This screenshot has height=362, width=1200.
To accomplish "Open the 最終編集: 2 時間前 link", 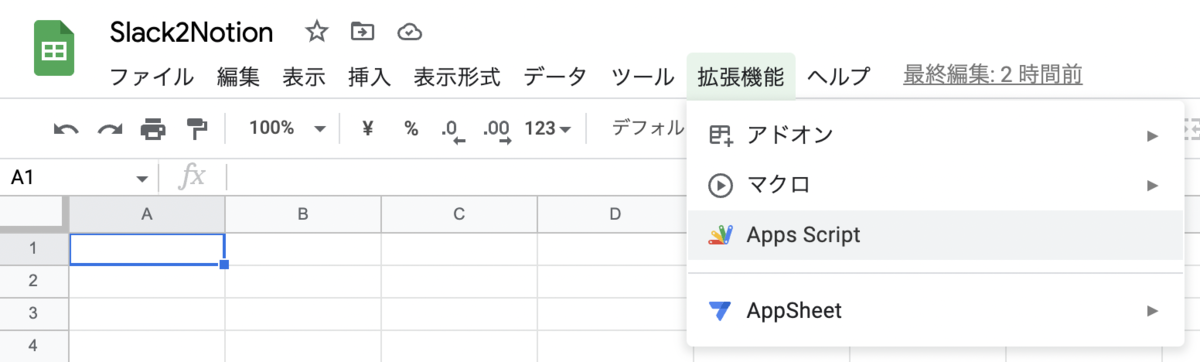I will point(993,75).
